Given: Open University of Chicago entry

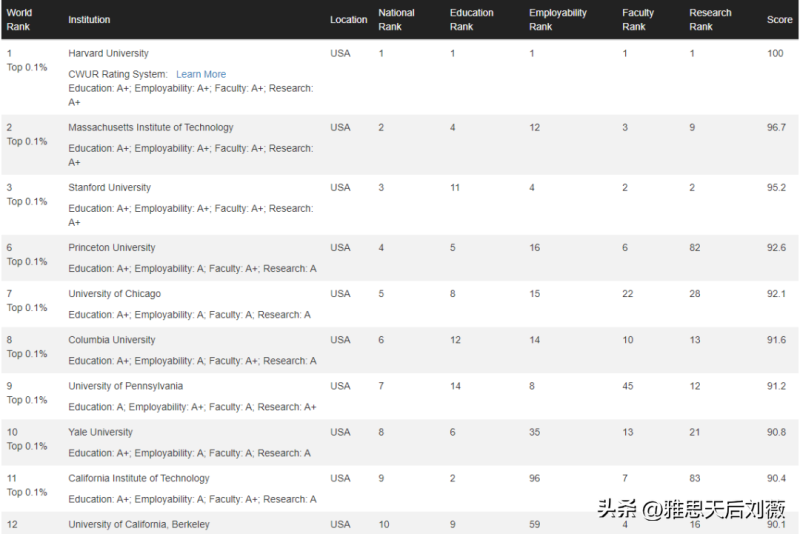Looking at the screenshot, I should (x=114, y=294).
